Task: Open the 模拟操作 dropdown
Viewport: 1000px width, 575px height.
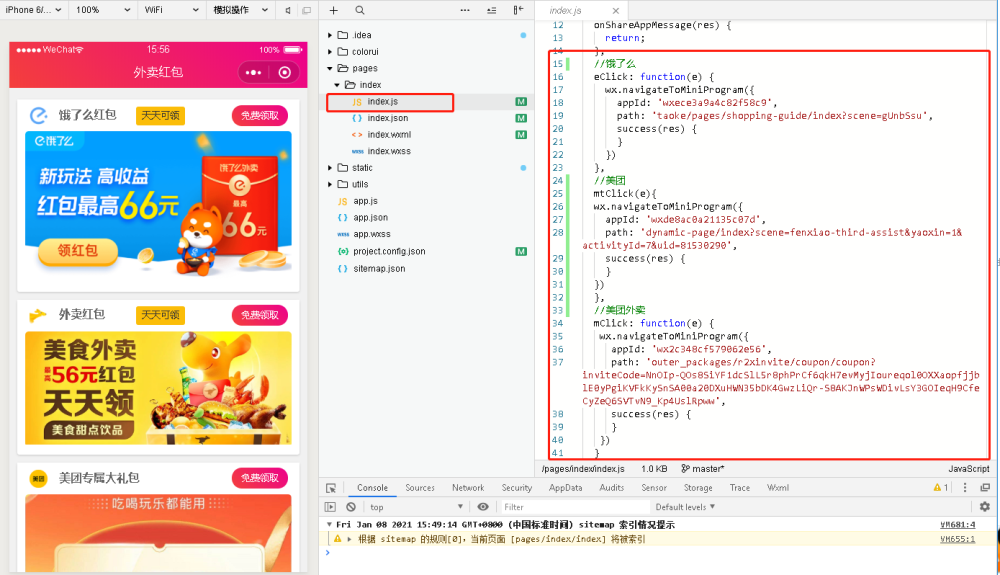Action: point(240,10)
